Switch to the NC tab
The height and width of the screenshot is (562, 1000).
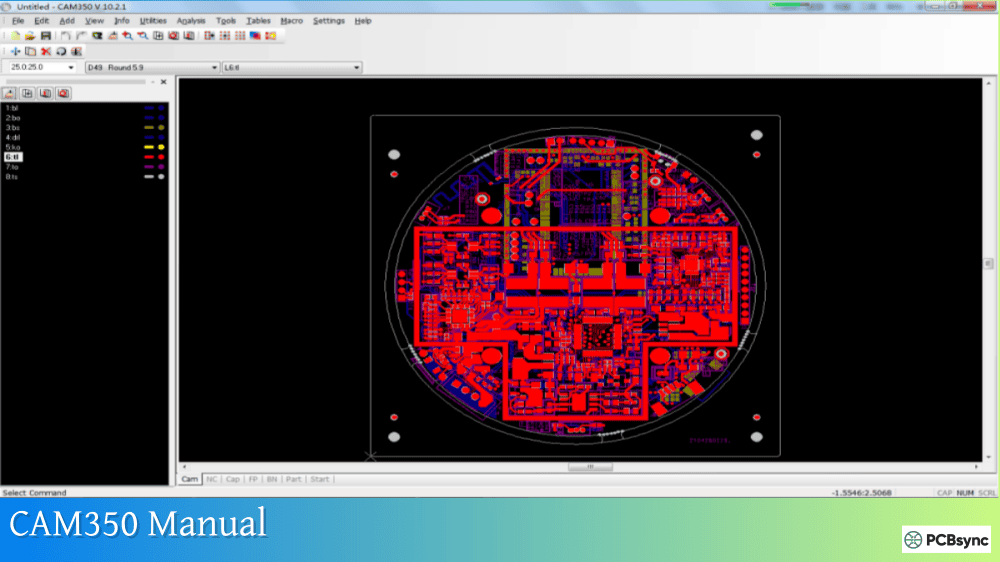212,479
